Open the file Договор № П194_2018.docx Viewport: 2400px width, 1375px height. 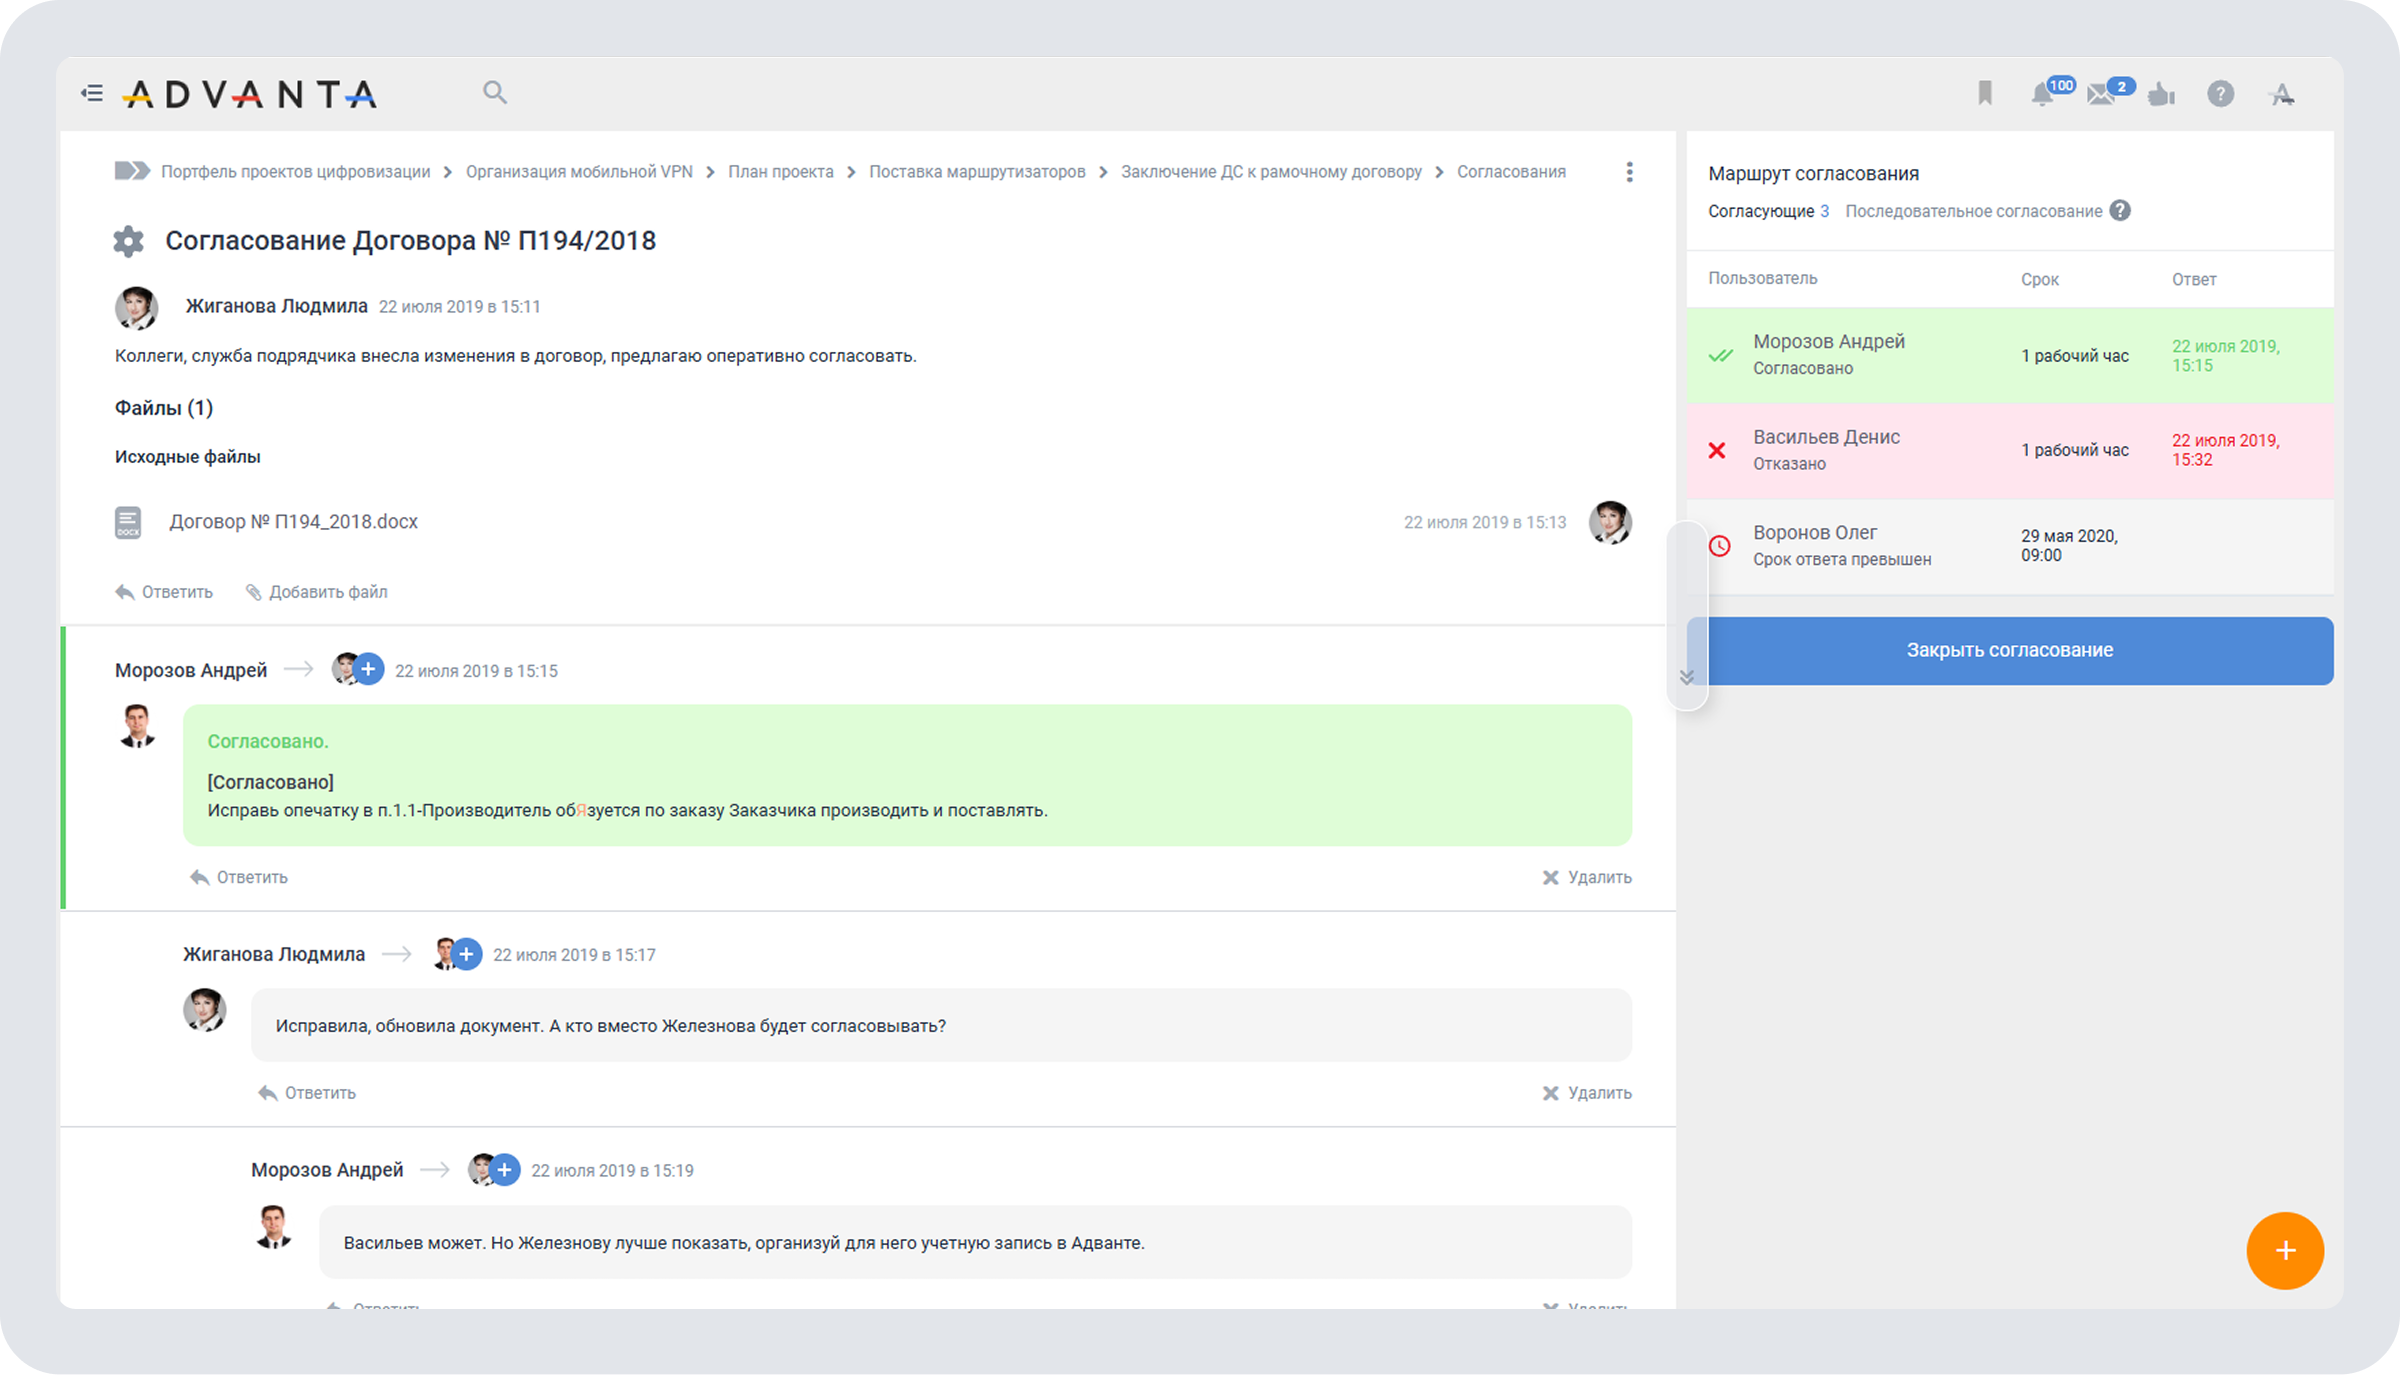pos(293,522)
